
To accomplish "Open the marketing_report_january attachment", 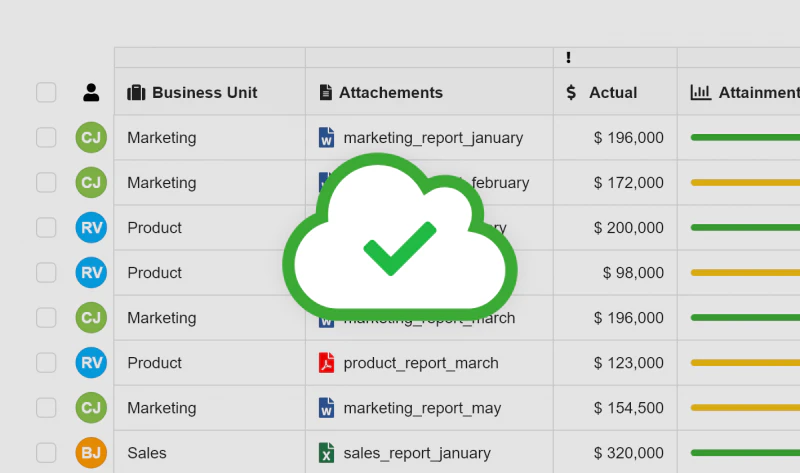I will click(433, 138).
